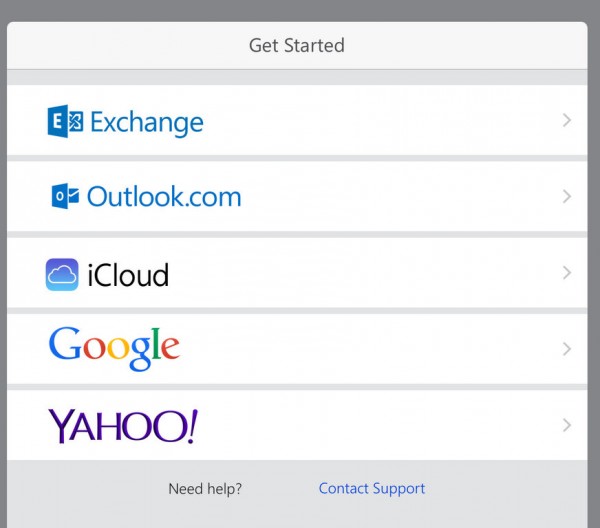Open the Google row disclosure arrow
Viewport: 600px width, 528px height.
click(567, 349)
